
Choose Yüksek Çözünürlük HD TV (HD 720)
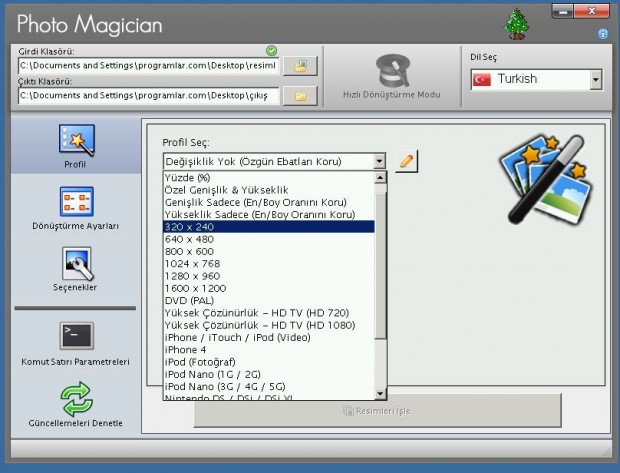[268, 312]
